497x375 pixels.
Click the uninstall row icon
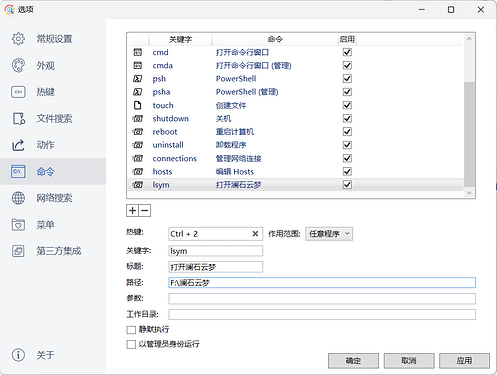click(x=137, y=145)
